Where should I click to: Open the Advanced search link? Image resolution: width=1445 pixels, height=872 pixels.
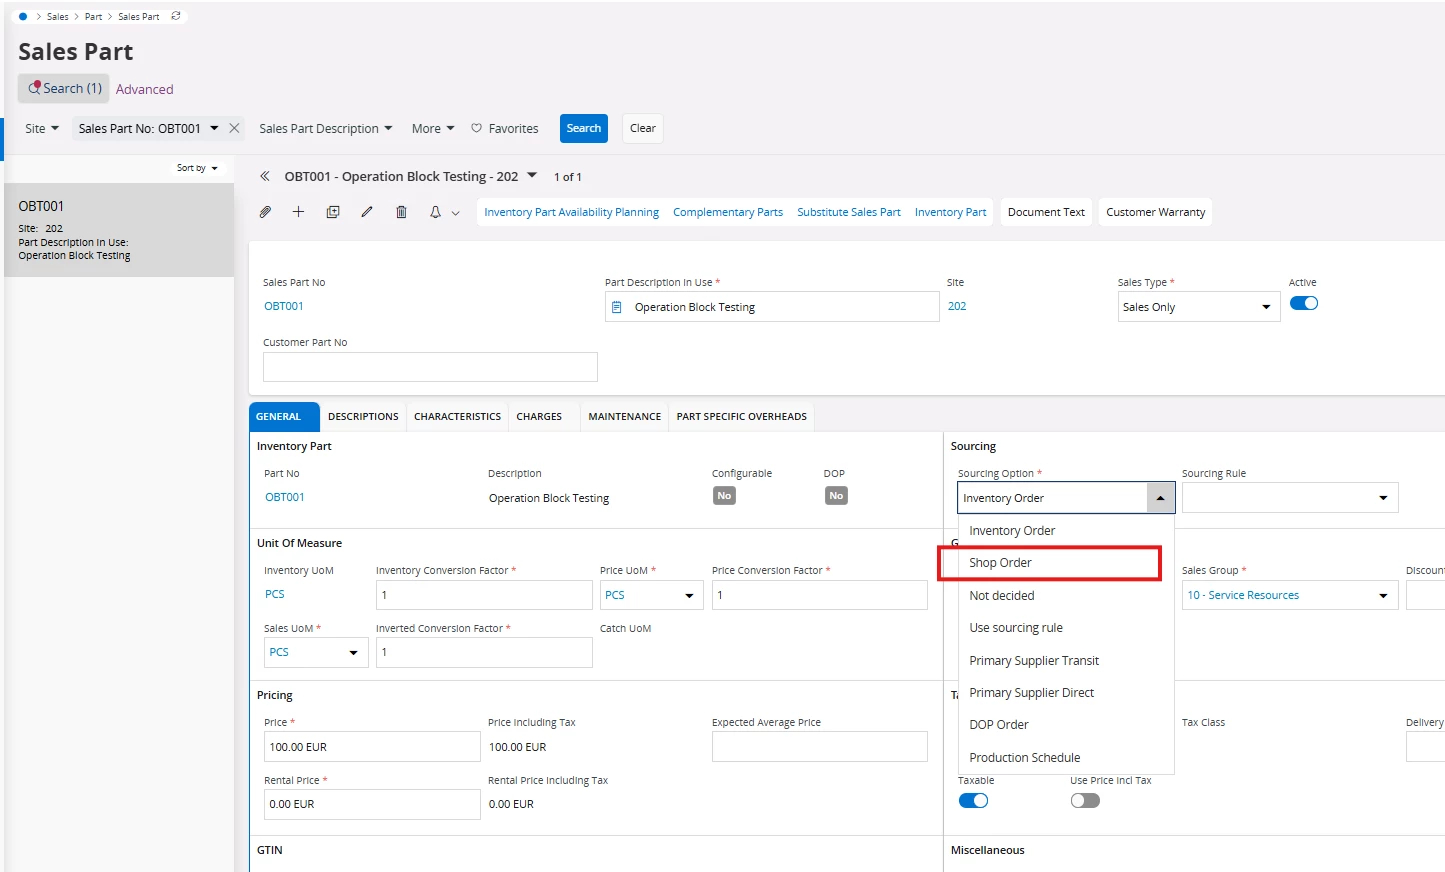145,89
